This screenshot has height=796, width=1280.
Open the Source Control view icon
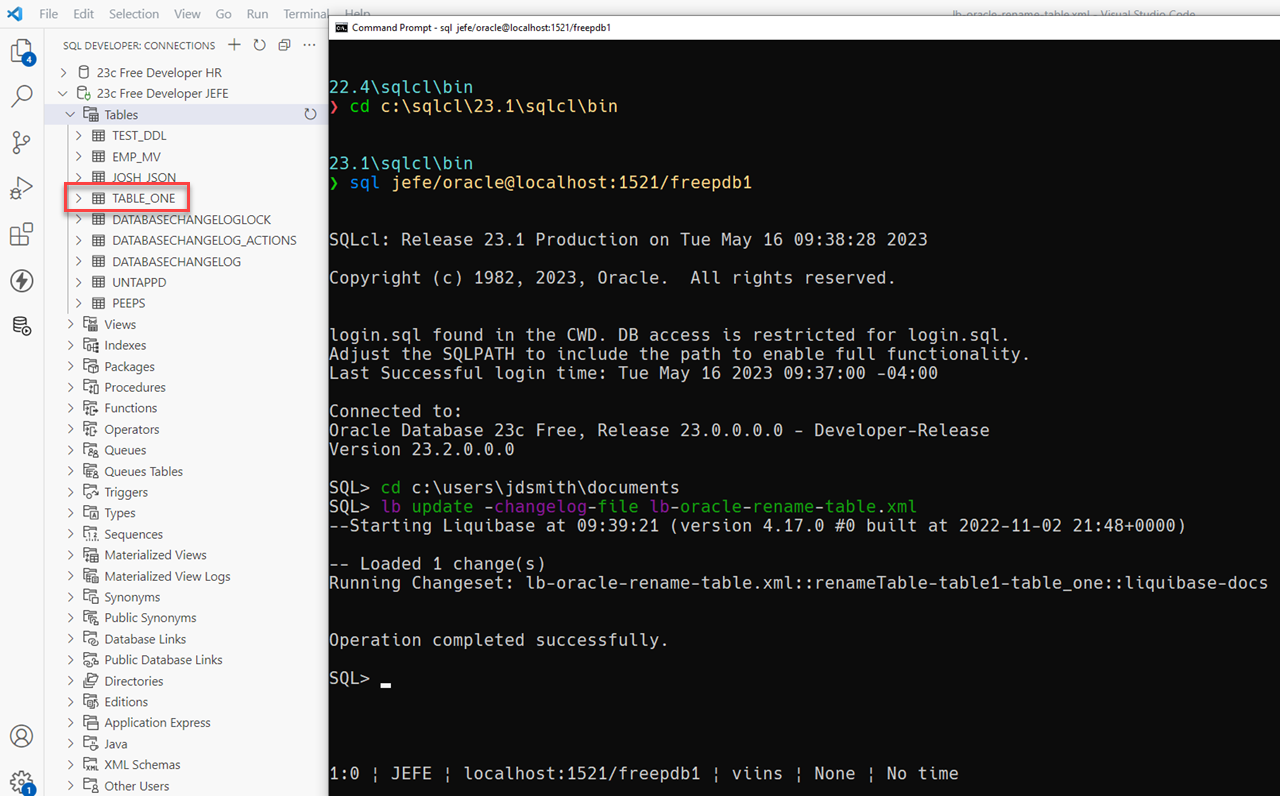pos(21,143)
